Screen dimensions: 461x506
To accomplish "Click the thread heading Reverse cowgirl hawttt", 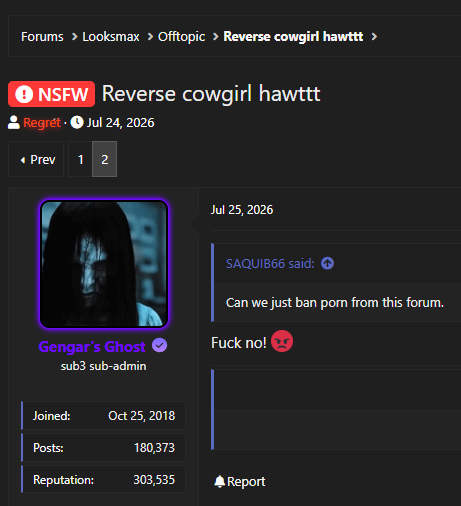I will tap(211, 94).
